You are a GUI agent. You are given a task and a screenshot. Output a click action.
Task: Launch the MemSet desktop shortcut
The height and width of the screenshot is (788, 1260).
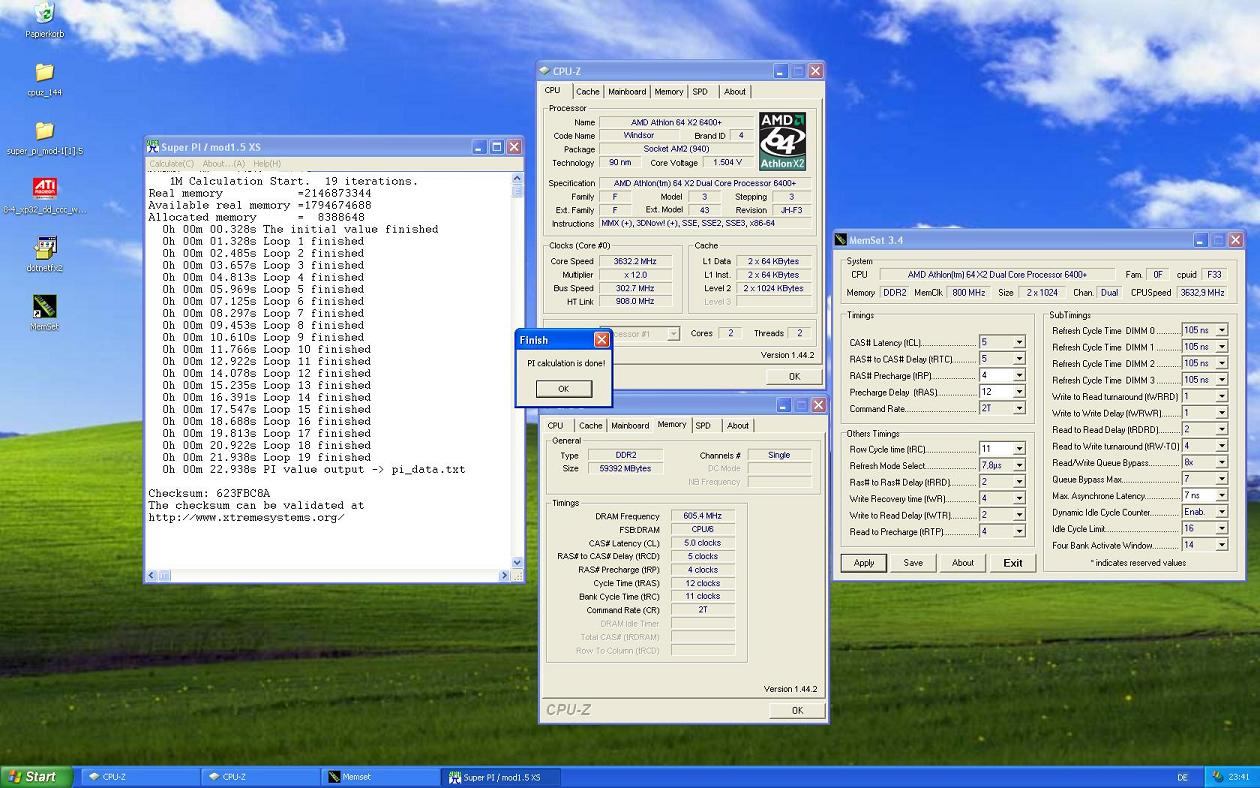pos(44,306)
